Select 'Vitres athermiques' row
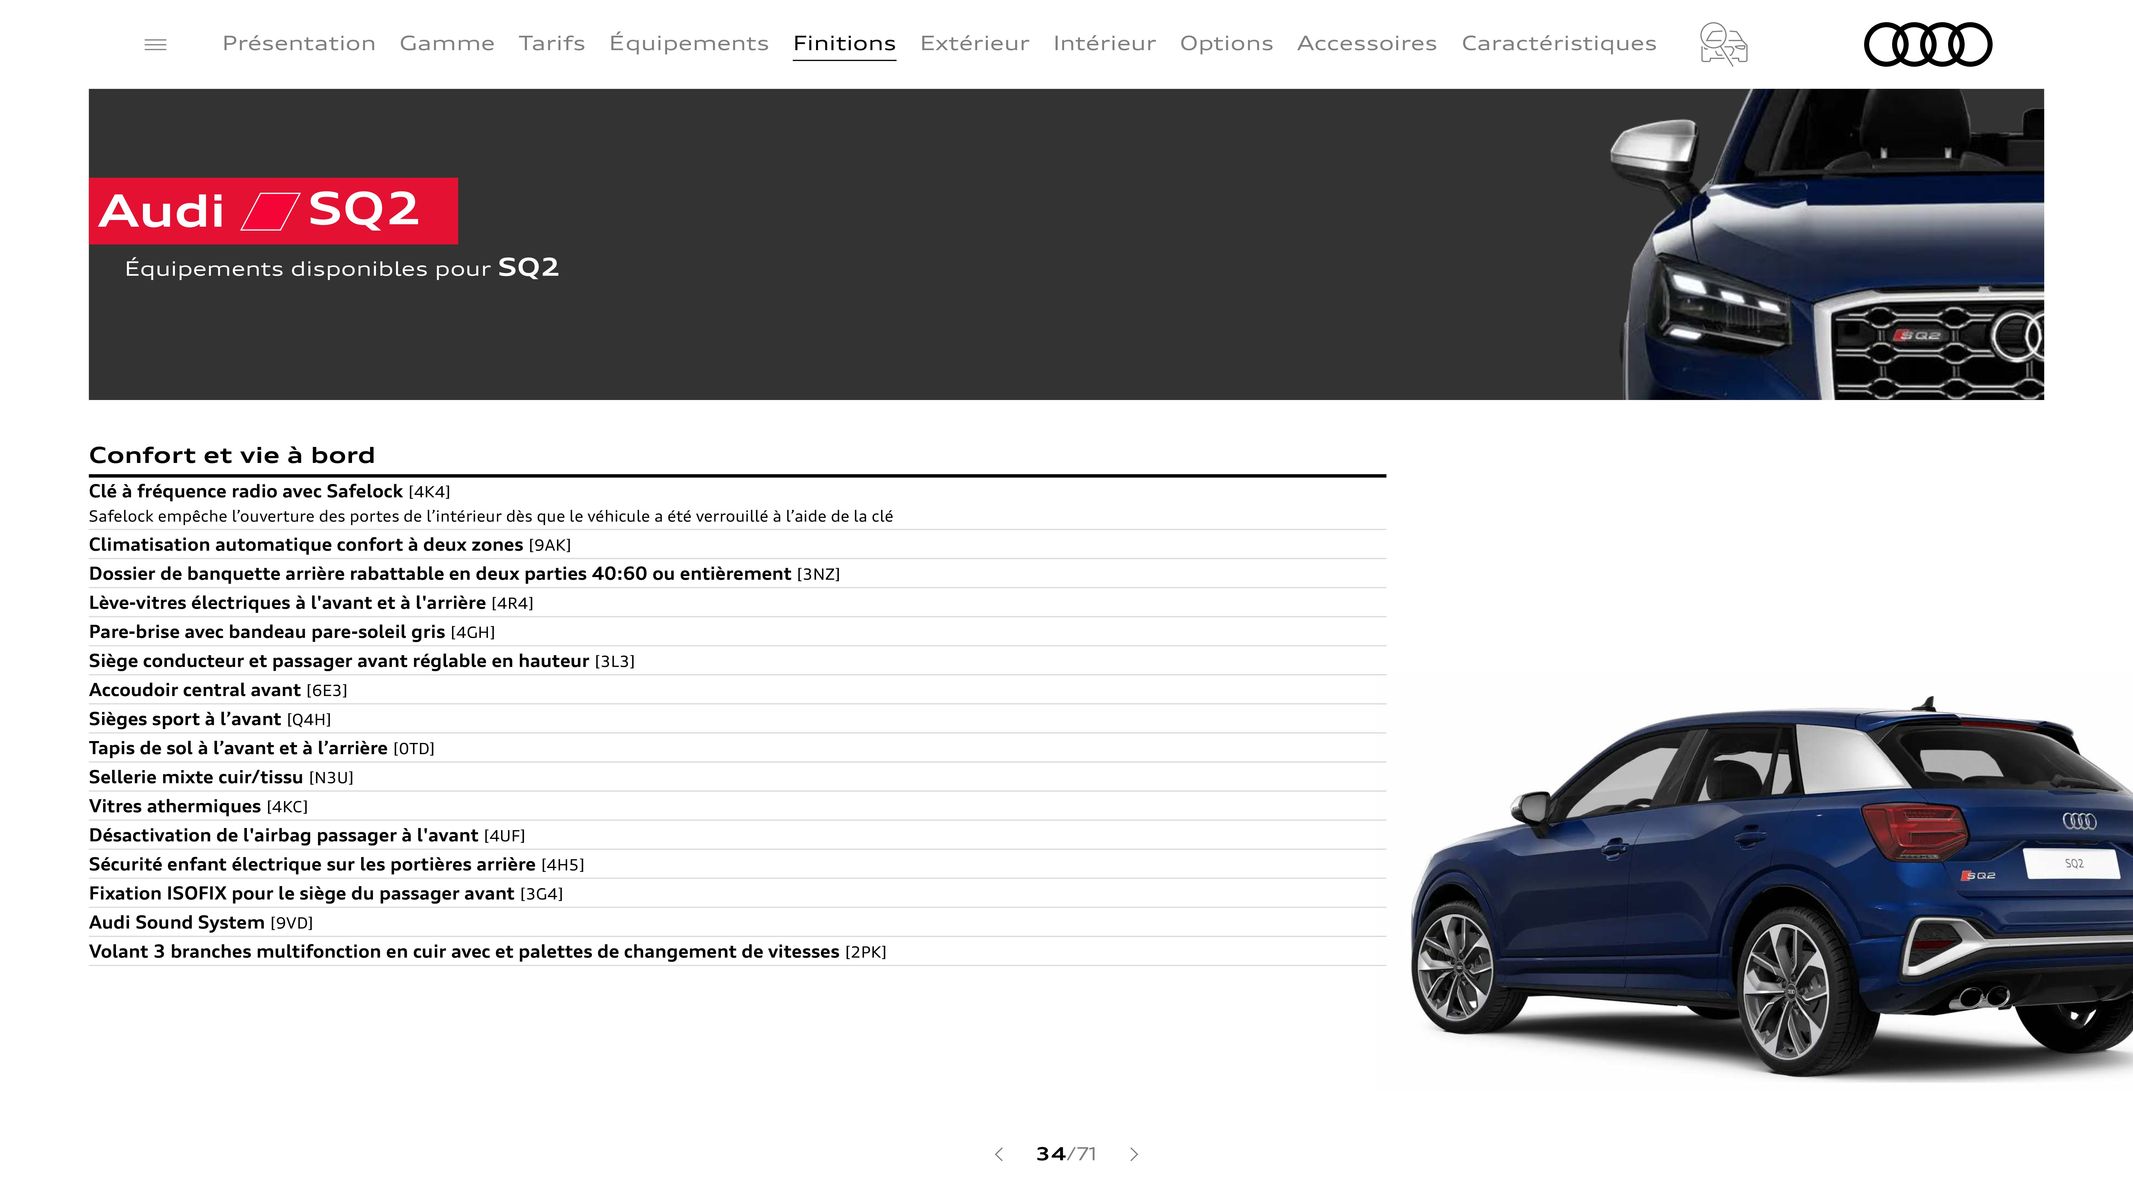Image resolution: width=2133 pixels, height=1200 pixels. click(737, 805)
